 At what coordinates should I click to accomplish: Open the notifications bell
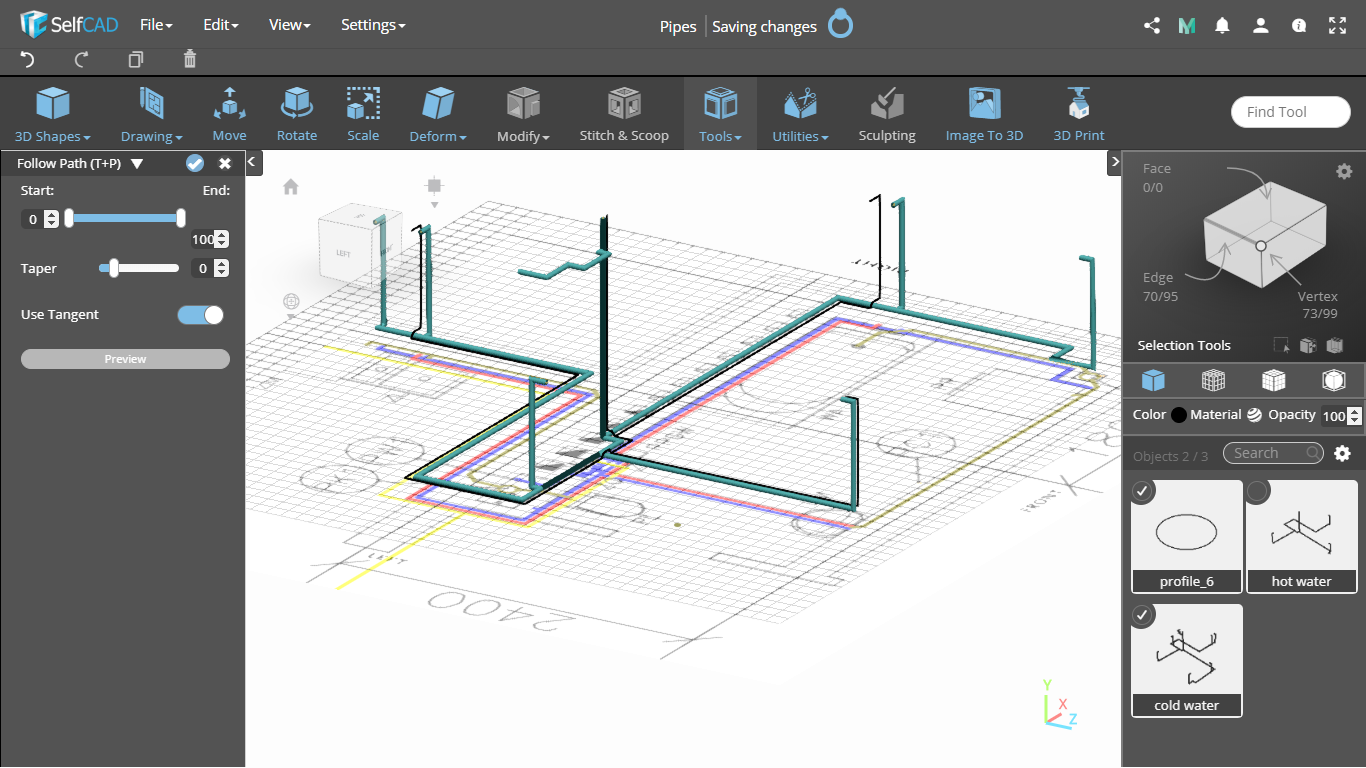click(1222, 26)
